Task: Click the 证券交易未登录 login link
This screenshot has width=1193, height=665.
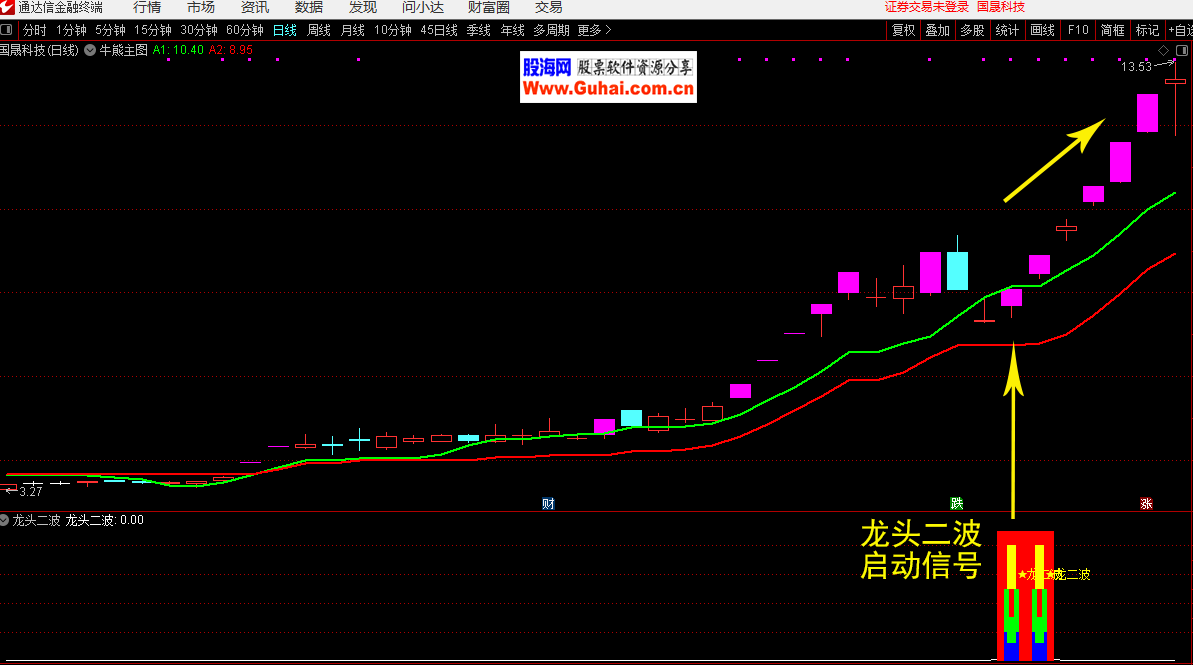Action: [927, 7]
